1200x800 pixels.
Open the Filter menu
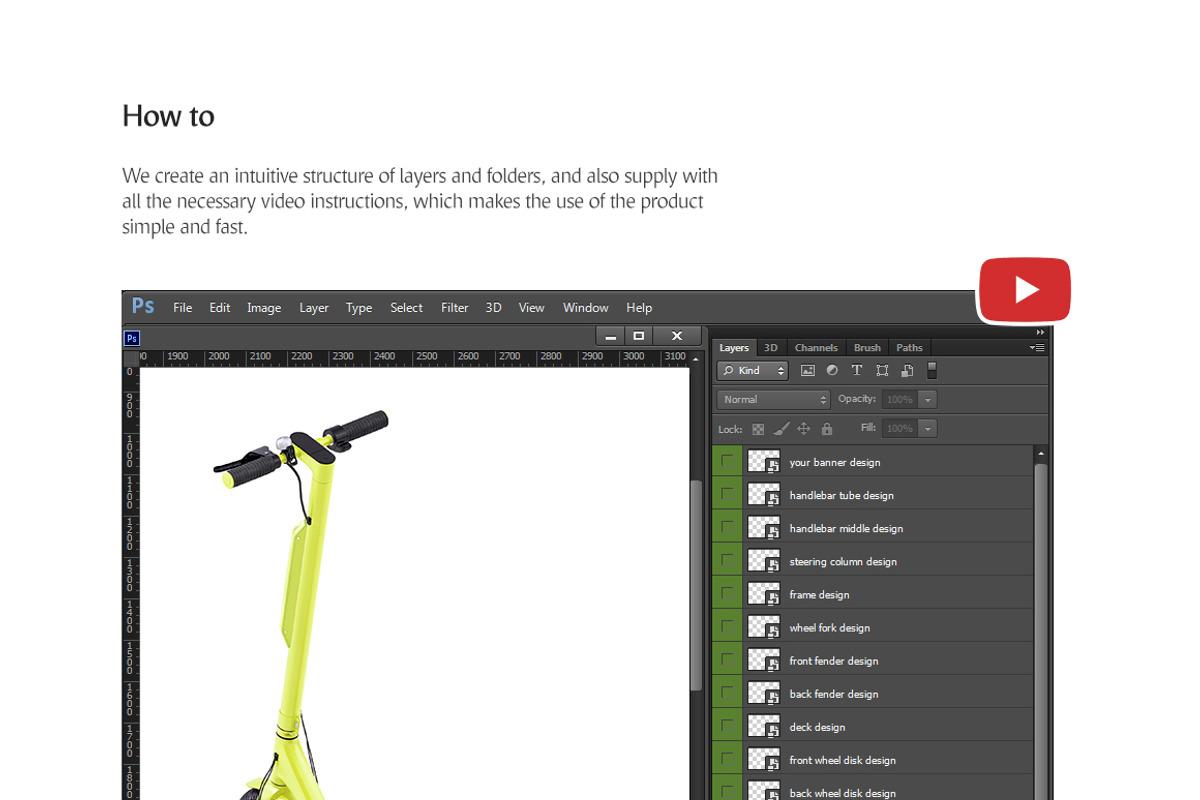pyautogui.click(x=455, y=308)
